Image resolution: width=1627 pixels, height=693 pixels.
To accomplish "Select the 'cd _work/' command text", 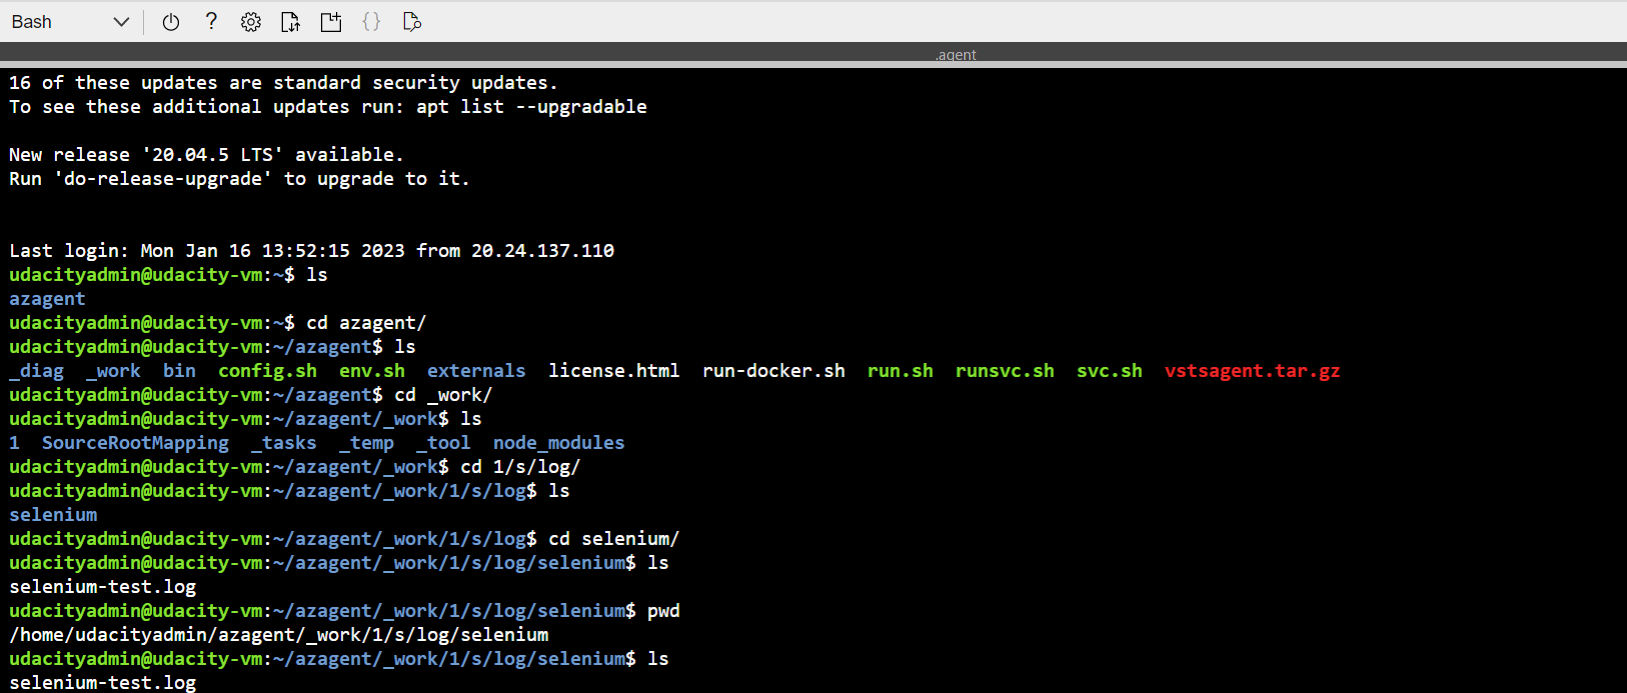I will pyautogui.click(x=443, y=395).
